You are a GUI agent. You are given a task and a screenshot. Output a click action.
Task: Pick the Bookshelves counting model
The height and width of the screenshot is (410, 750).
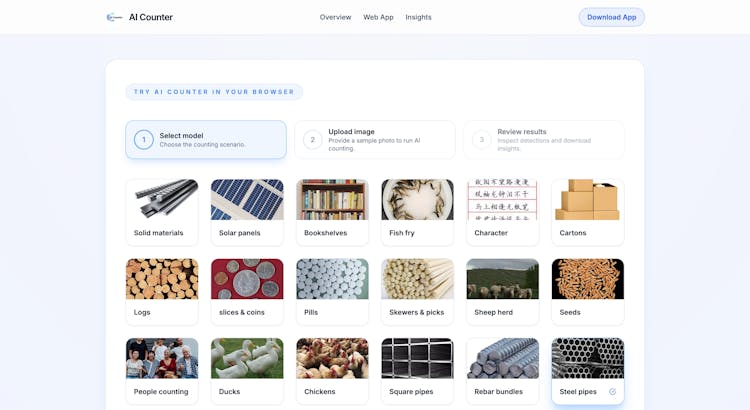tap(332, 212)
